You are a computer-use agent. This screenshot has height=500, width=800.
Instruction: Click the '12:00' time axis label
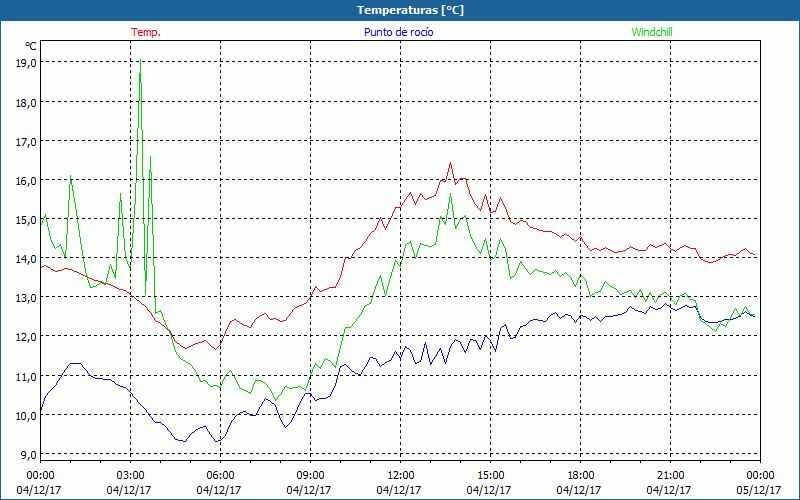tap(401, 476)
